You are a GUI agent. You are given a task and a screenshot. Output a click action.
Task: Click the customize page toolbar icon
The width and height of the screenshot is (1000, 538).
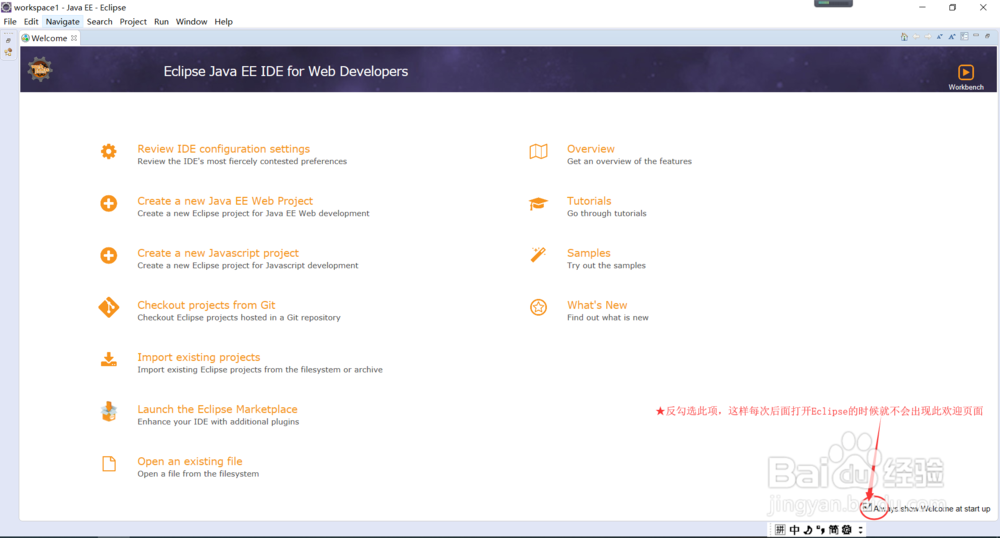964,36
